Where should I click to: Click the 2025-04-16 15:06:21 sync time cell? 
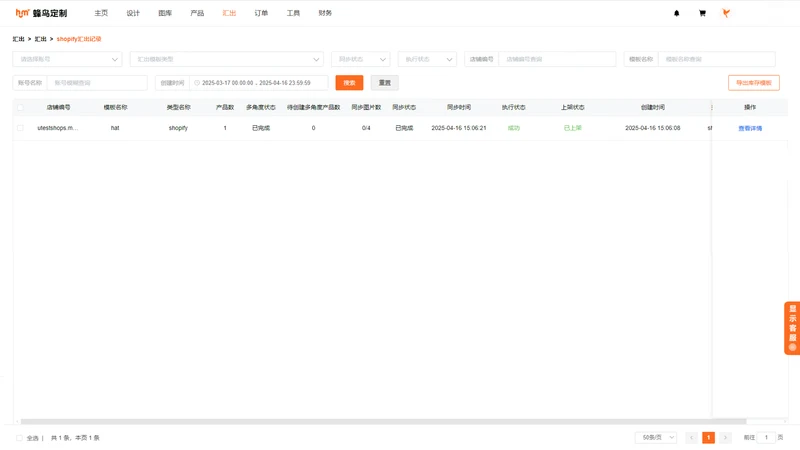pos(459,128)
